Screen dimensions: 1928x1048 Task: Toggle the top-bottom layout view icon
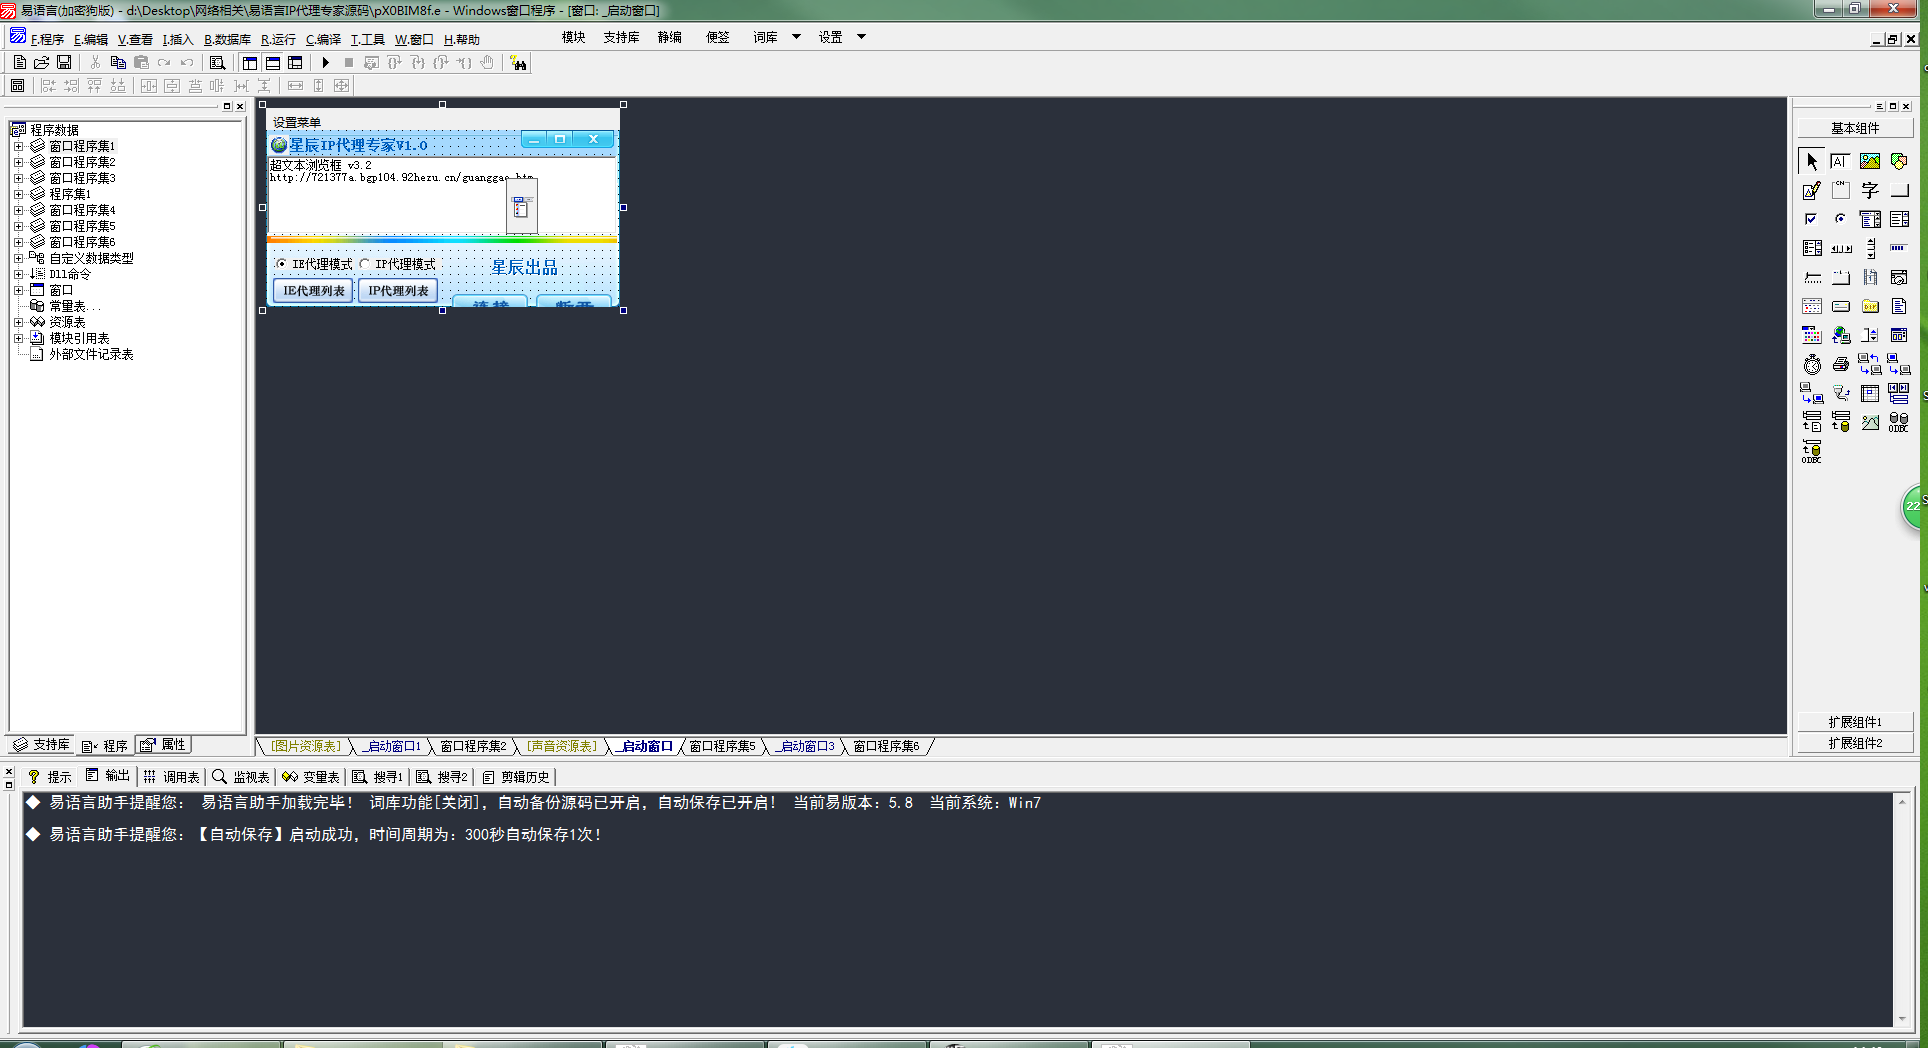pyautogui.click(x=272, y=62)
